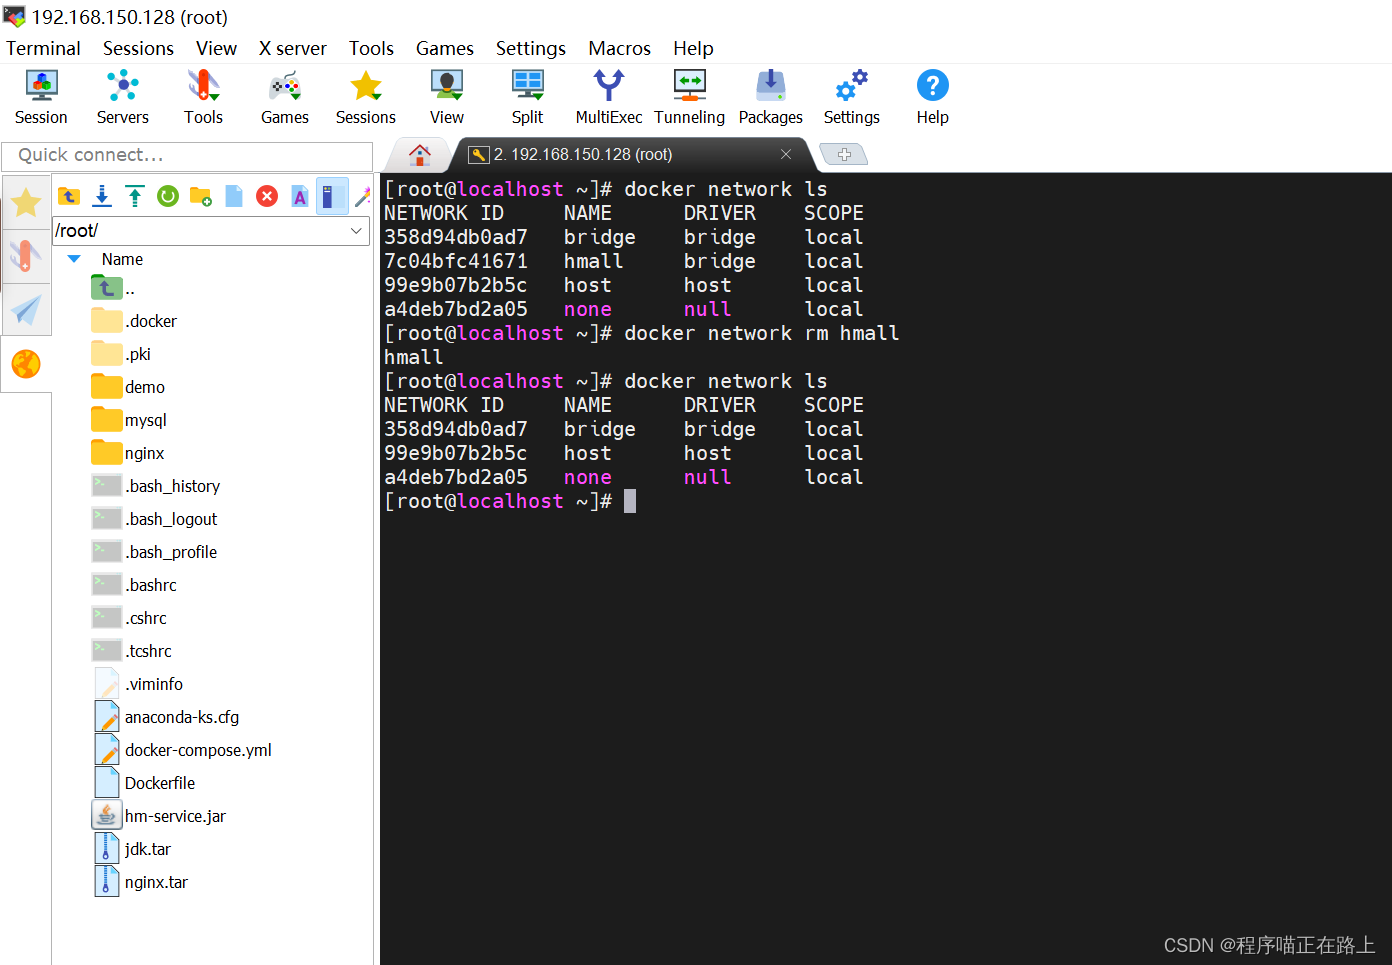Click the View toolbar icon
The image size is (1392, 965).
pyautogui.click(x=446, y=97)
